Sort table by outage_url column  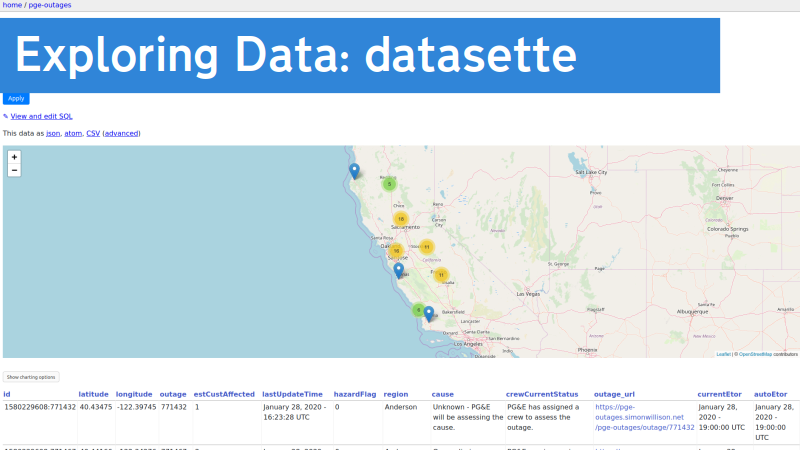pyautogui.click(x=614, y=394)
